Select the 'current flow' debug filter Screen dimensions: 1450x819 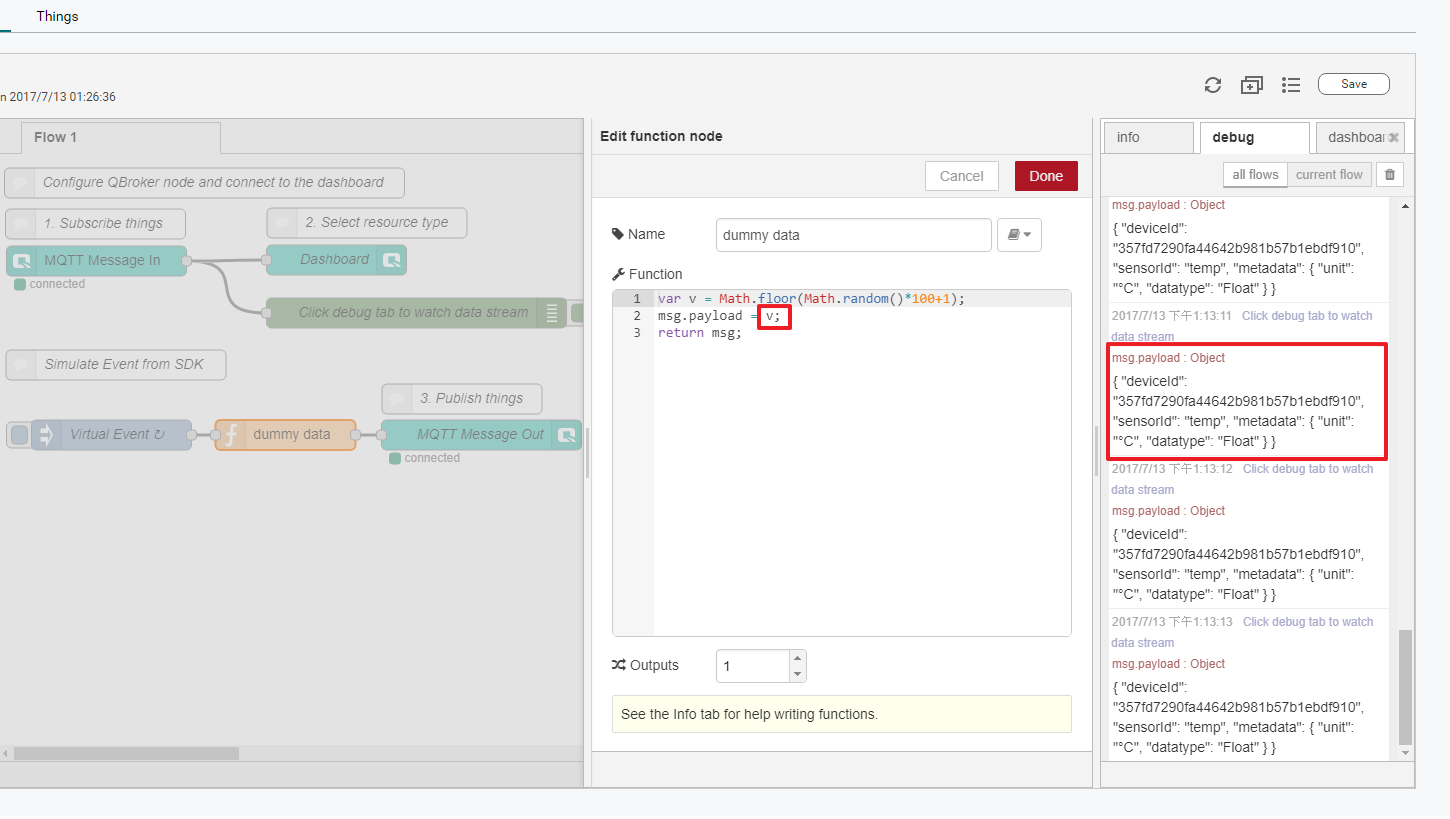[1329, 175]
